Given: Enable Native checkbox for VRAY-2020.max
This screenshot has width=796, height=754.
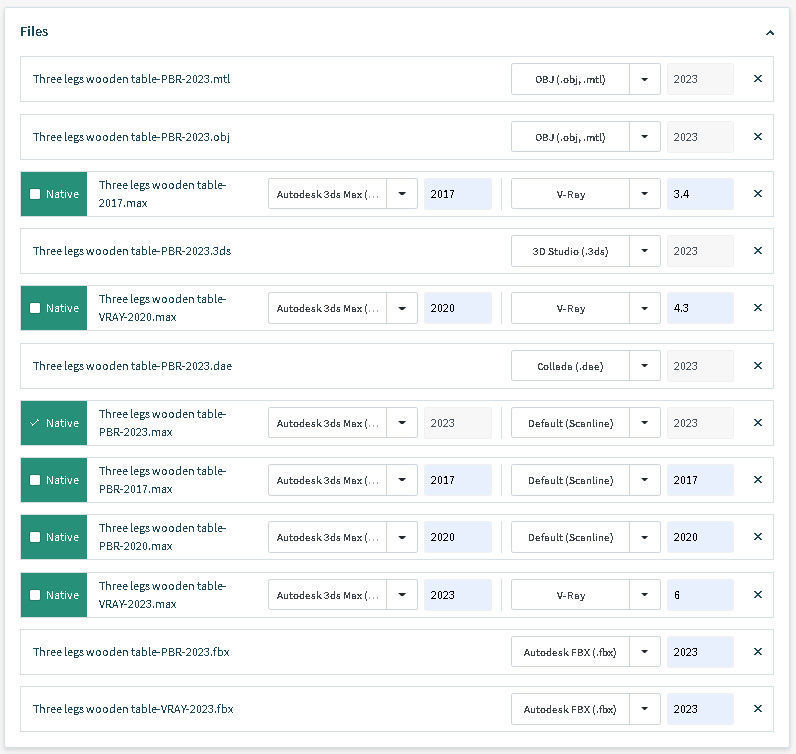Looking at the screenshot, I should pos(35,308).
